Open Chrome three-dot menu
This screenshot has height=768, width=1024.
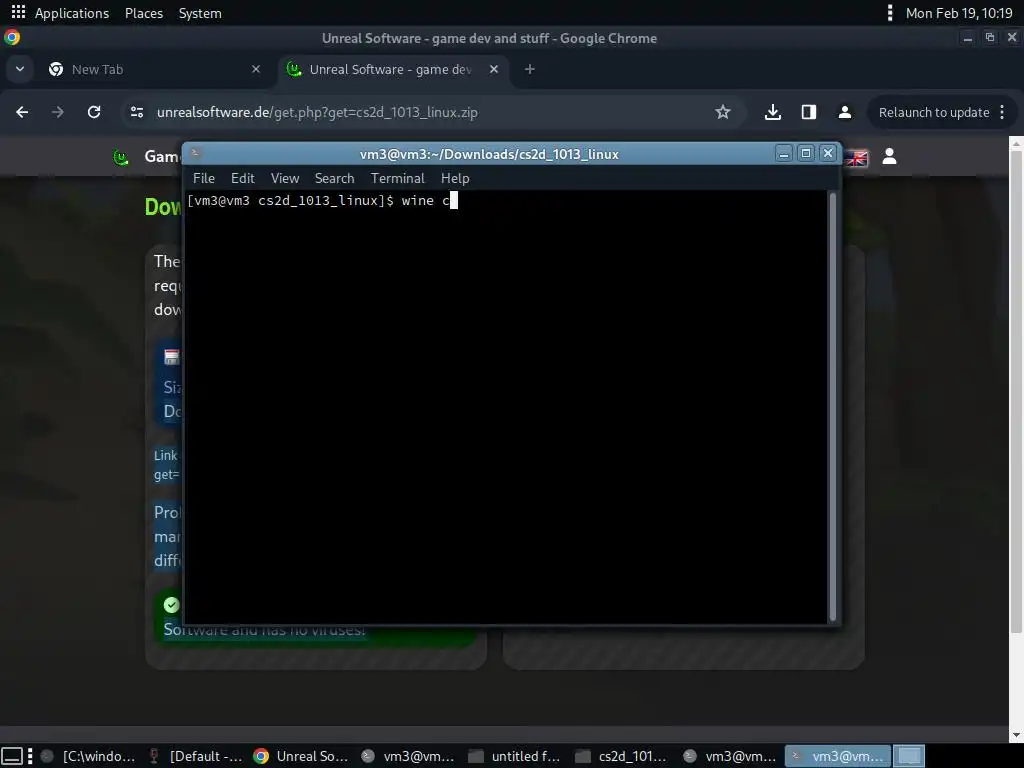point(1002,112)
